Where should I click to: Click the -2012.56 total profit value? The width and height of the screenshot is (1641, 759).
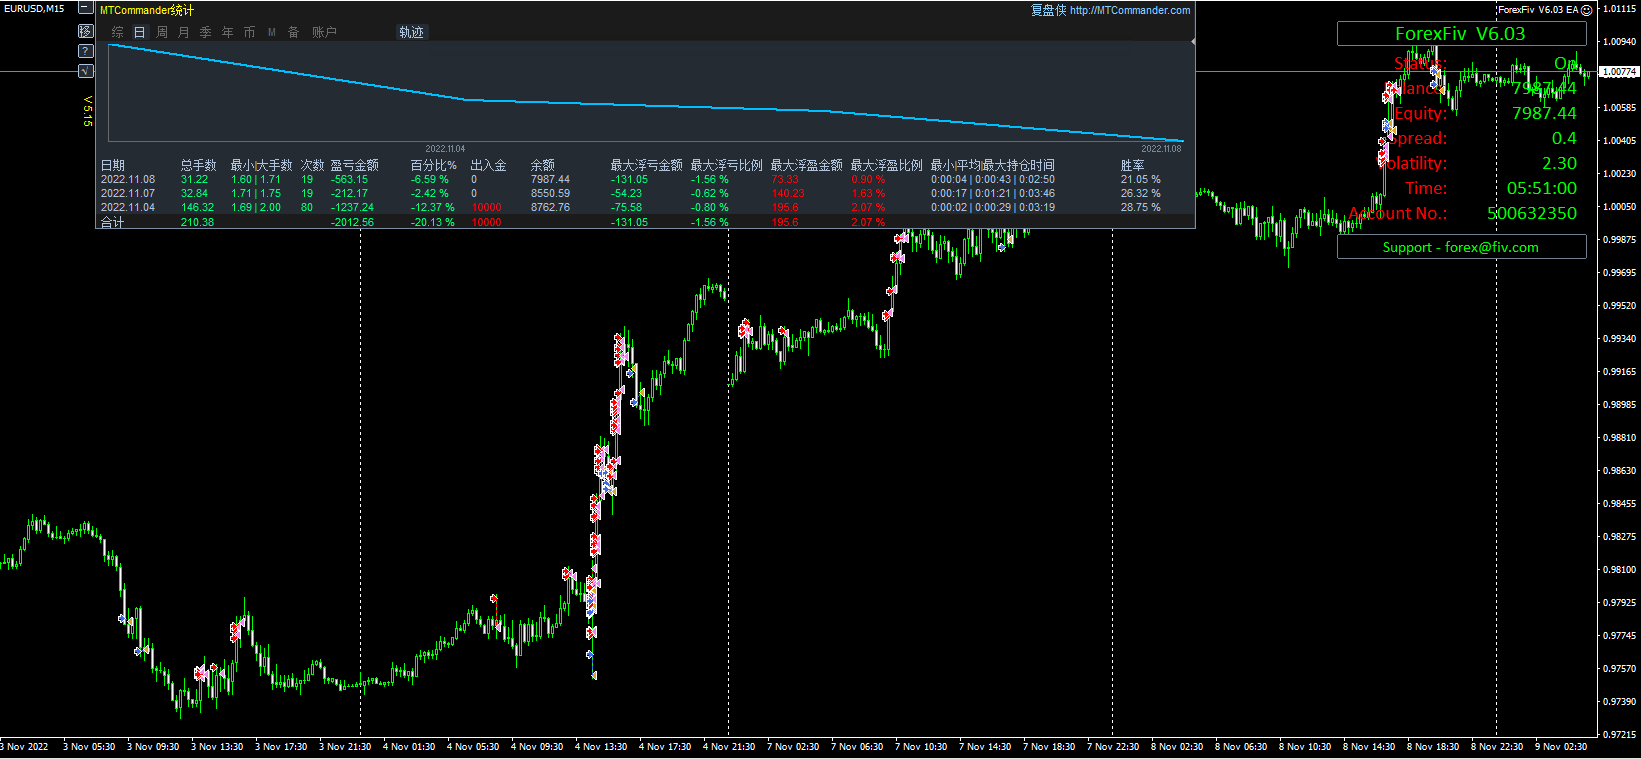coord(352,222)
